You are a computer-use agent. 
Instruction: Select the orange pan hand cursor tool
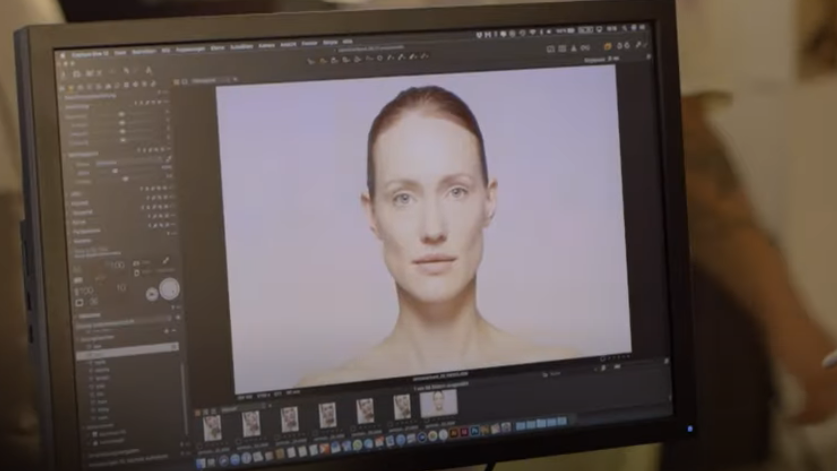tap(323, 61)
